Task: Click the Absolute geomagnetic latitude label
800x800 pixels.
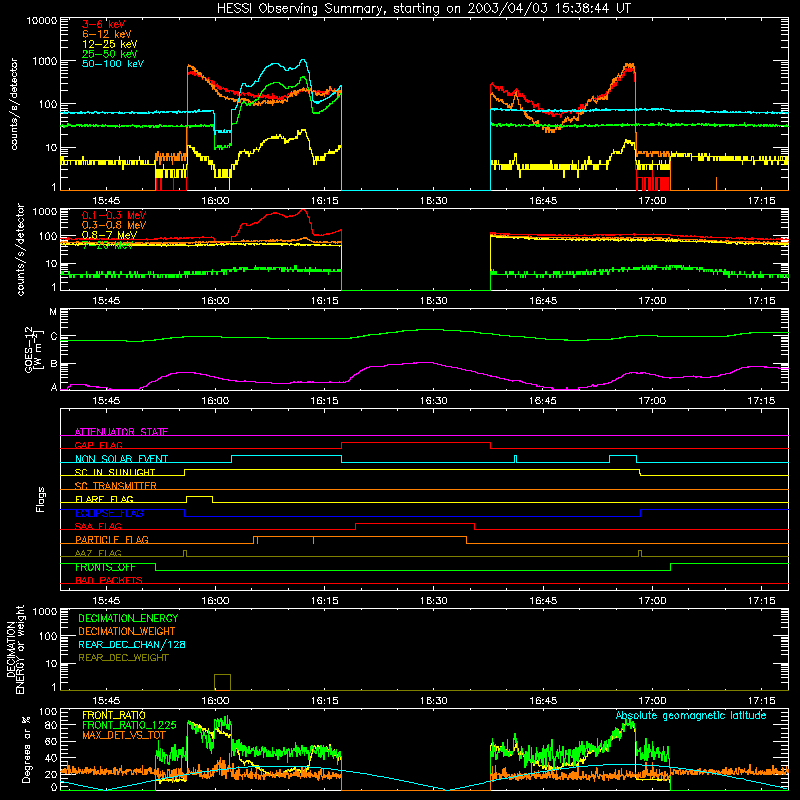Action: 691,715
